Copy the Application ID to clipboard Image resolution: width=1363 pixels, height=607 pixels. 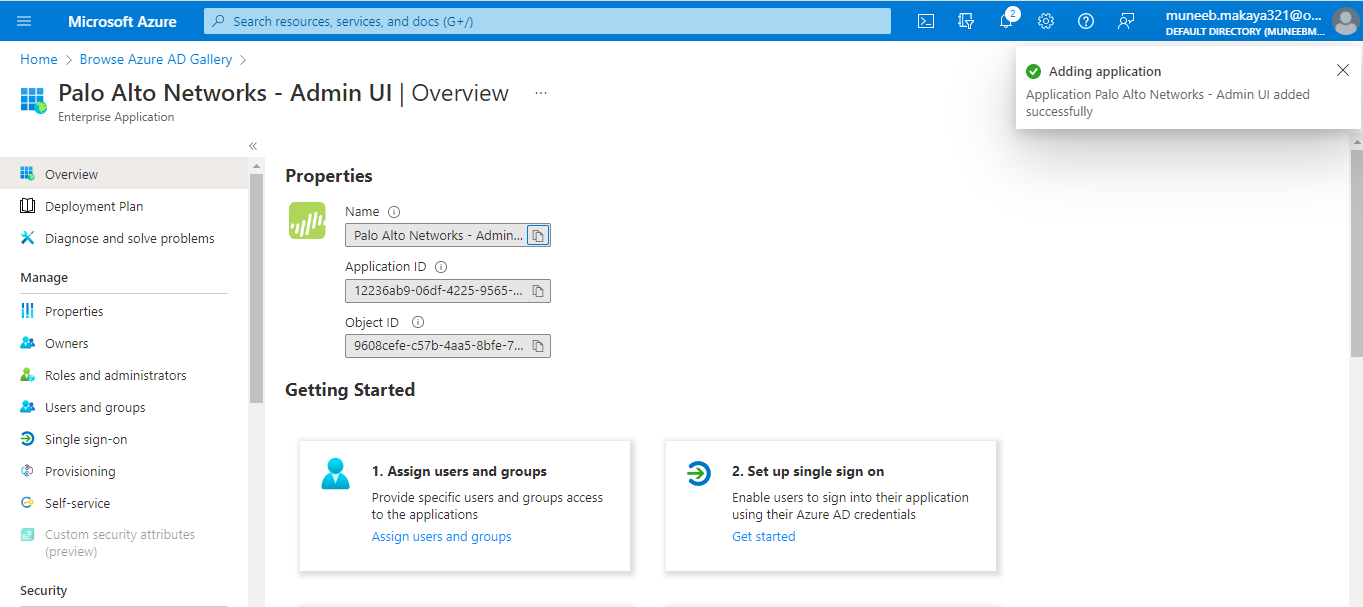[x=538, y=290]
